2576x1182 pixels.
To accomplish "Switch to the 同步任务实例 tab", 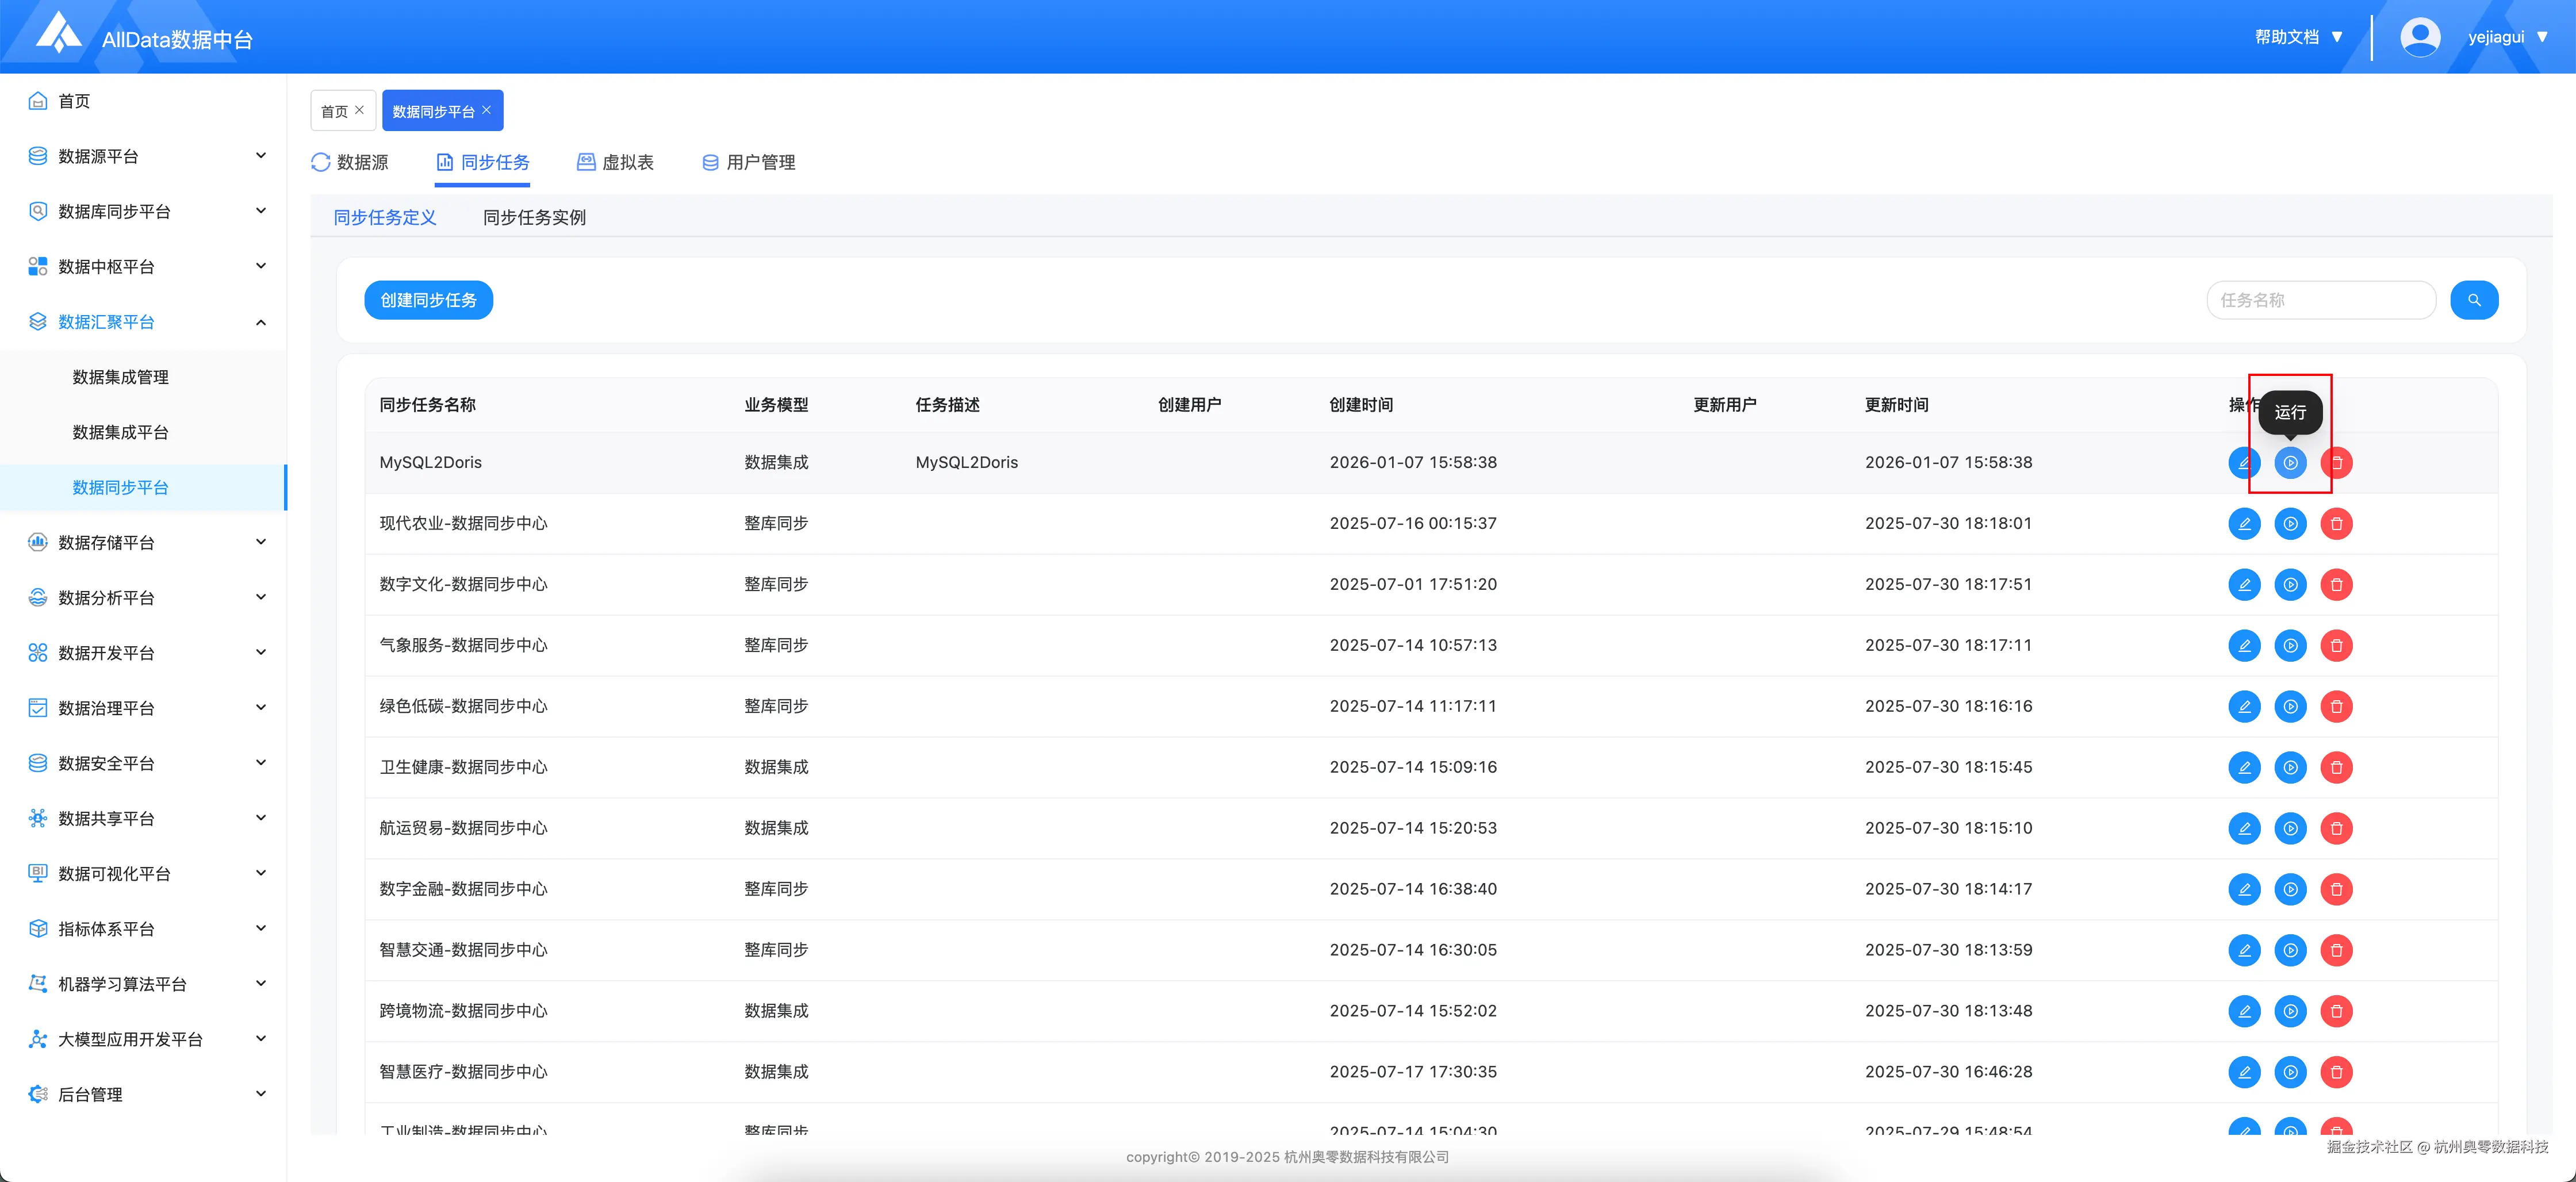I will 534,217.
